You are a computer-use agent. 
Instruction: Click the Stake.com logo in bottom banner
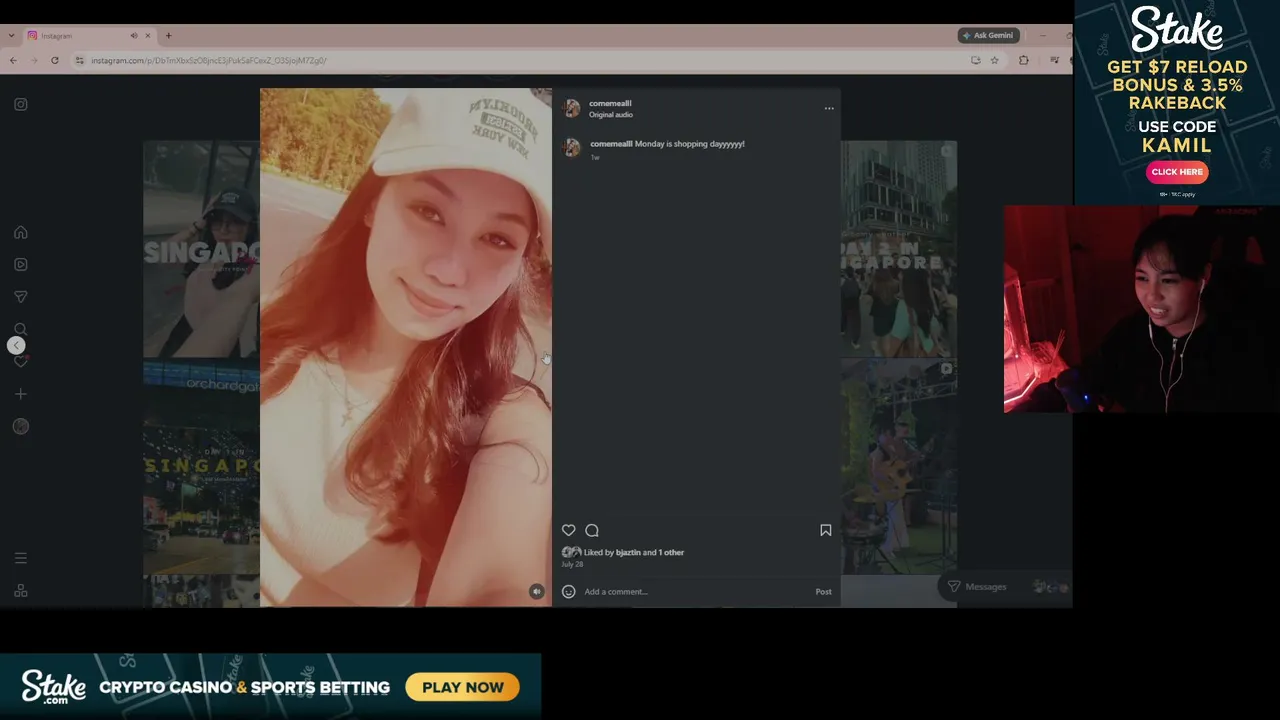(x=54, y=686)
